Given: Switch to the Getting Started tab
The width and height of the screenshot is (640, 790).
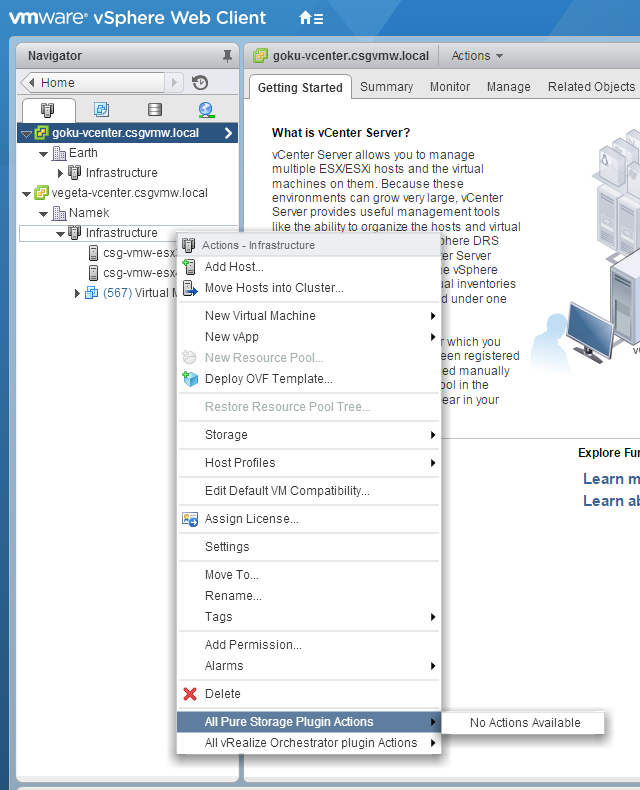Looking at the screenshot, I should [300, 88].
